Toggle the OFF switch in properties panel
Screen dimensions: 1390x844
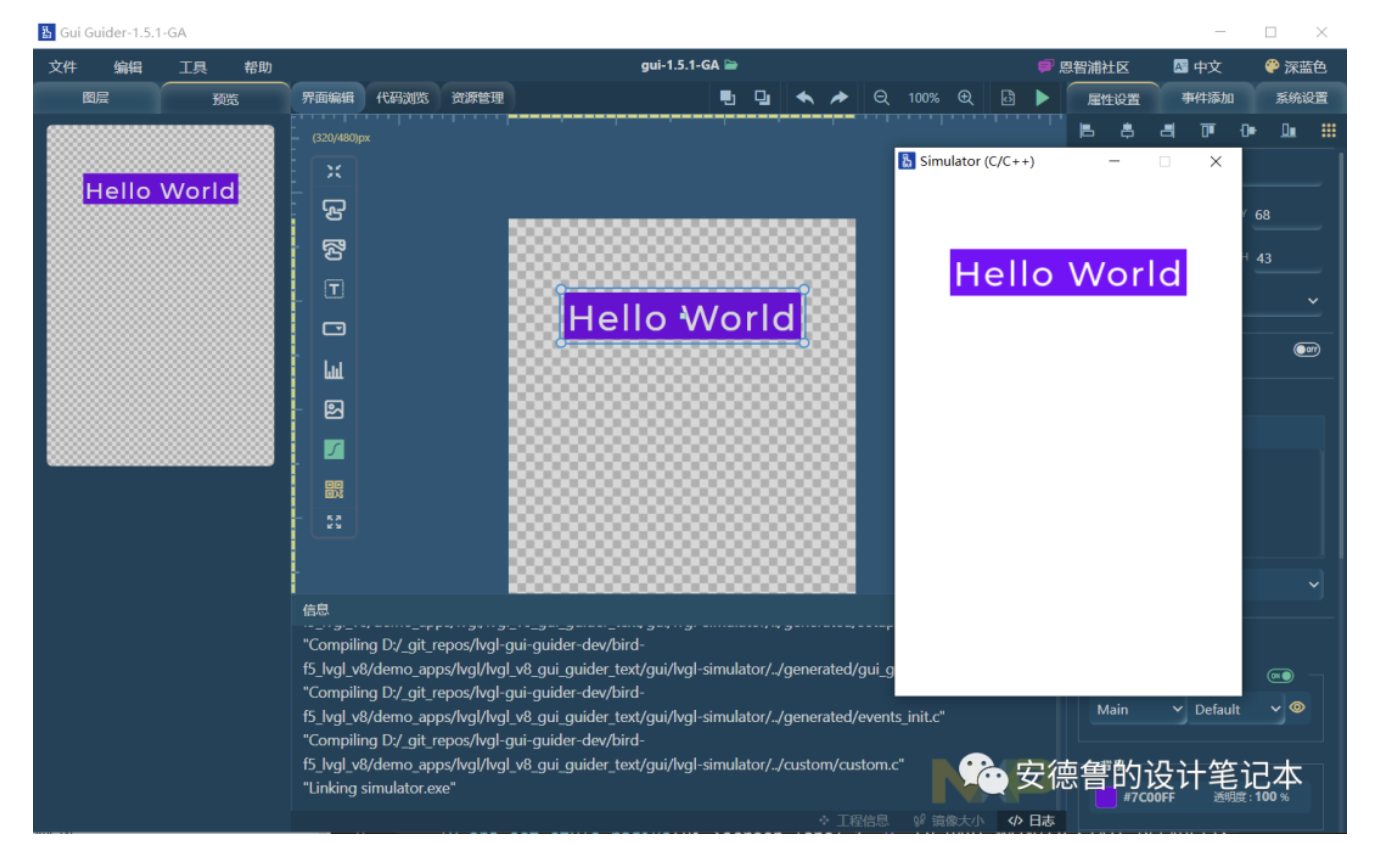(x=1306, y=349)
